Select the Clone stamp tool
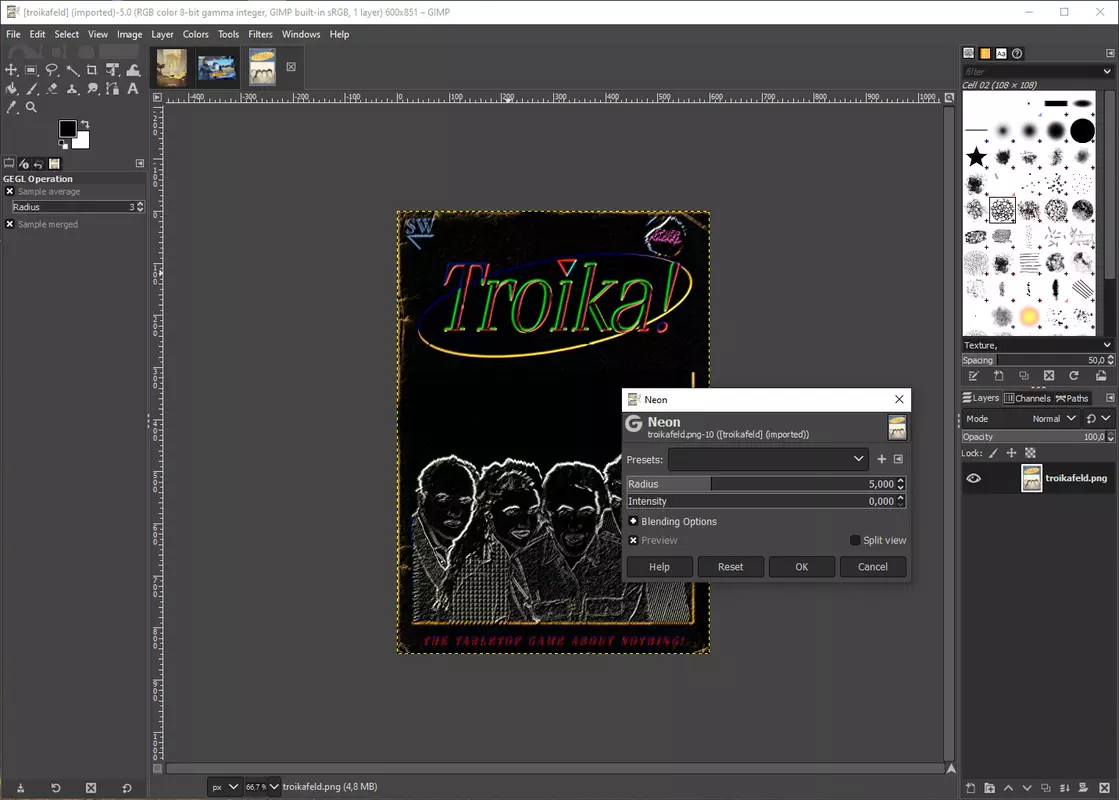1119x800 pixels. (x=72, y=88)
